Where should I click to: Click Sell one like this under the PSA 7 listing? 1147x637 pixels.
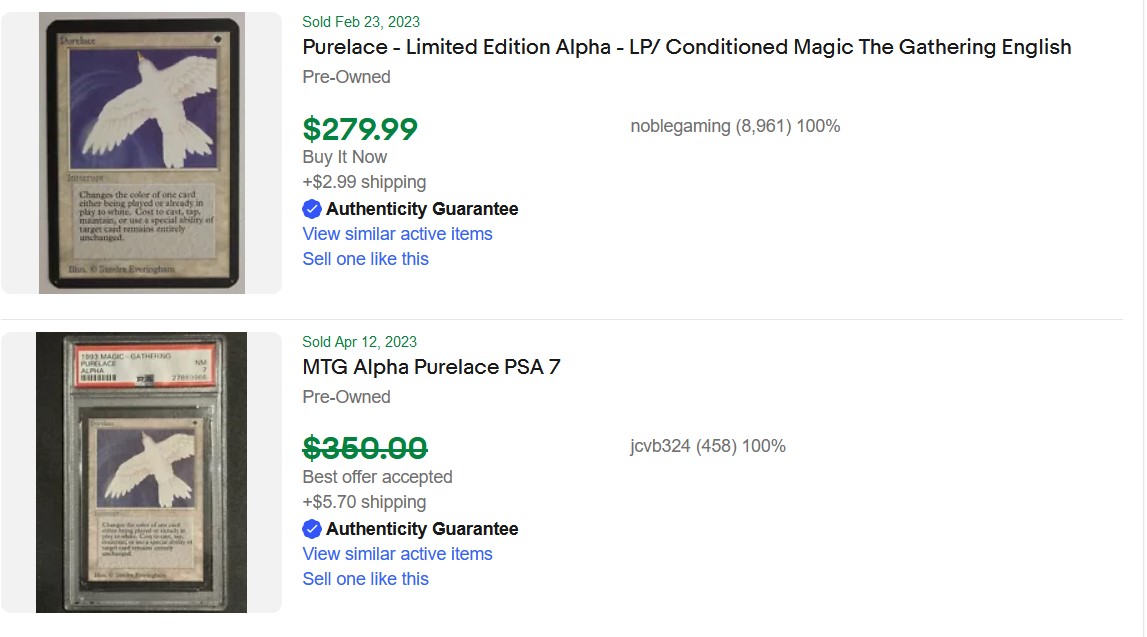pos(365,579)
